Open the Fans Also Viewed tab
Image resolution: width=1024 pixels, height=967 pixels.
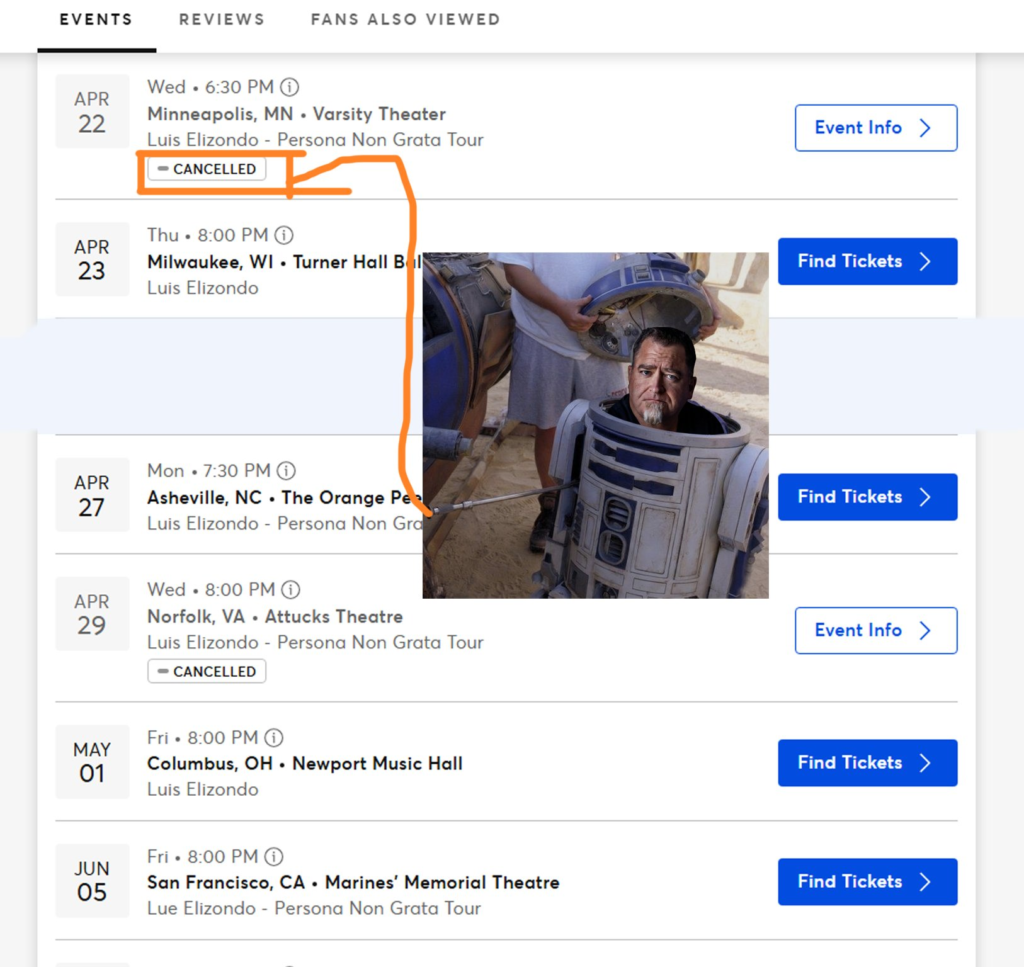405,19
